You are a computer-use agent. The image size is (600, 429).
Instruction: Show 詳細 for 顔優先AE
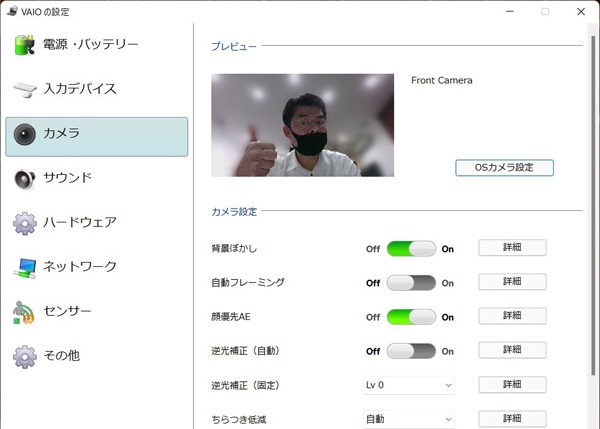[x=512, y=316]
